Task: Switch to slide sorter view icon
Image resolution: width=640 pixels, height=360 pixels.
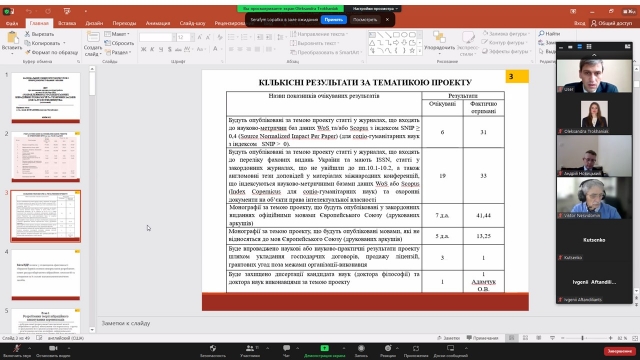Action: pyautogui.click(x=525, y=338)
